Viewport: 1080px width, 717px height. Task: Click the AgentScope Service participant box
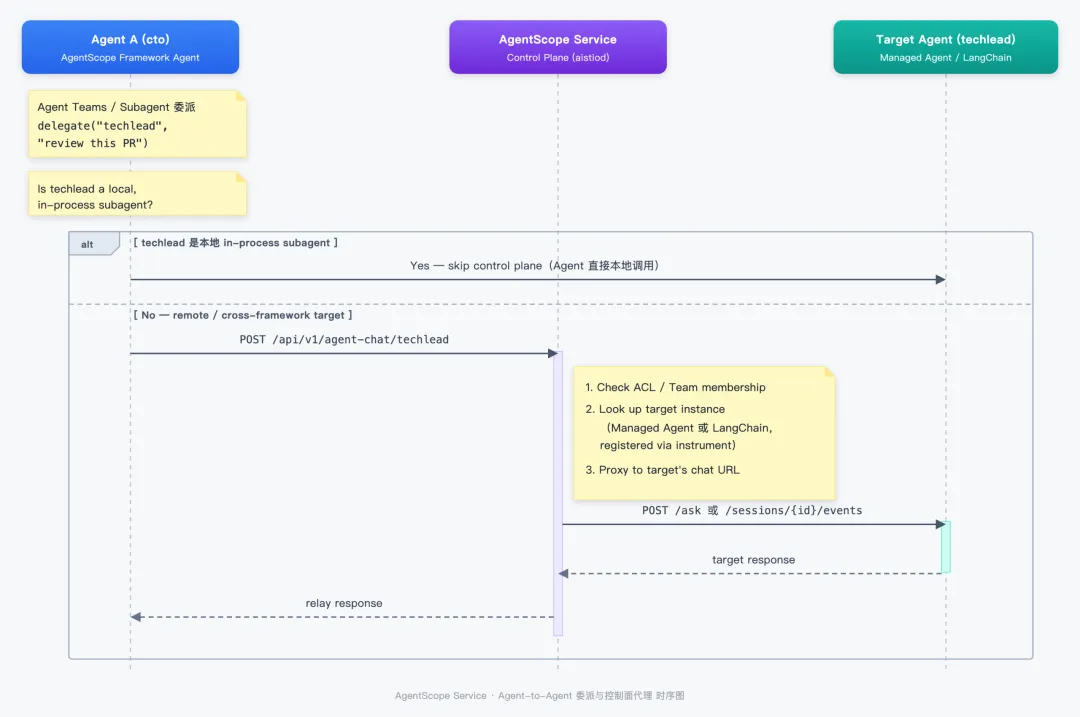tap(558, 47)
